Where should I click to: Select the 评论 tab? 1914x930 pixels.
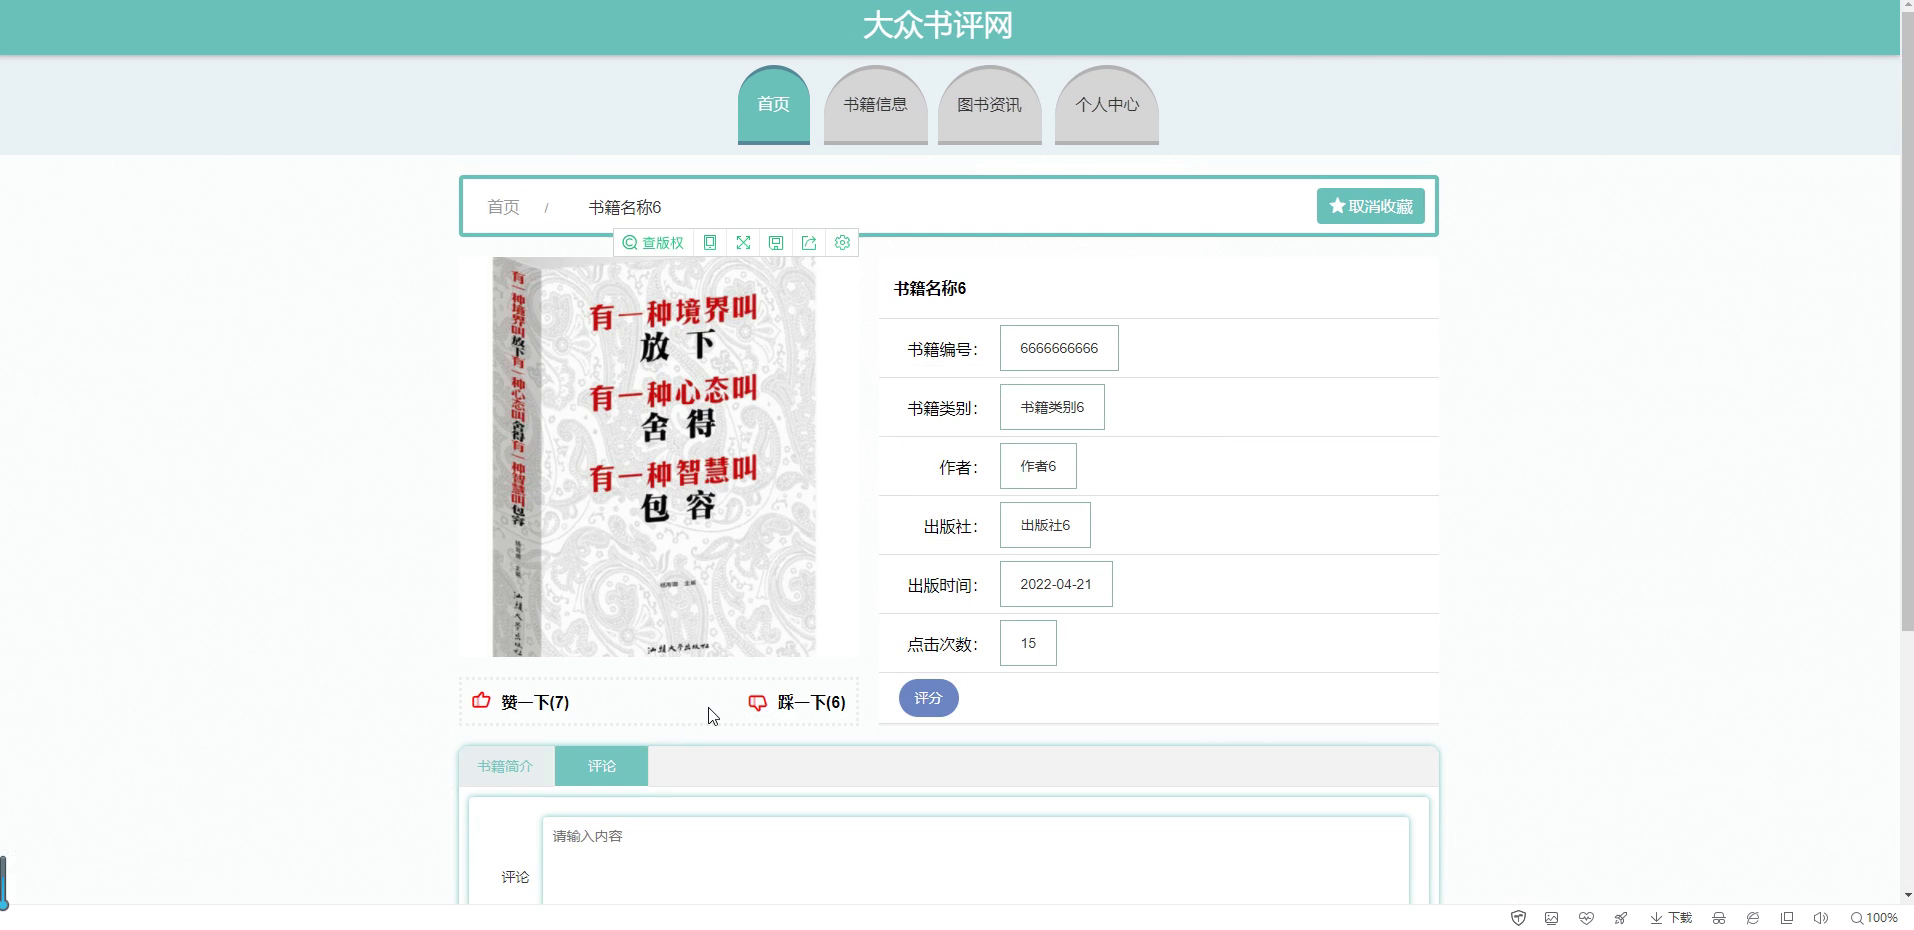coord(601,766)
